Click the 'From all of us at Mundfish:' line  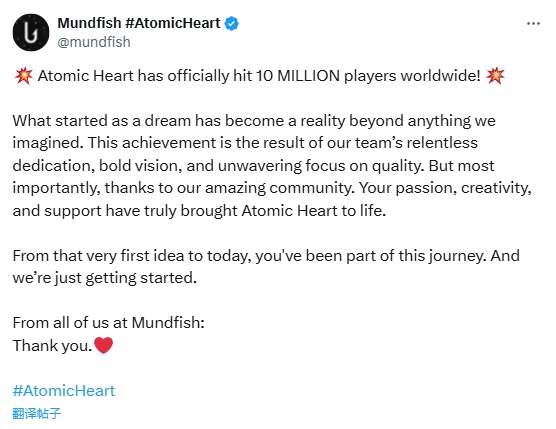[x=109, y=323]
